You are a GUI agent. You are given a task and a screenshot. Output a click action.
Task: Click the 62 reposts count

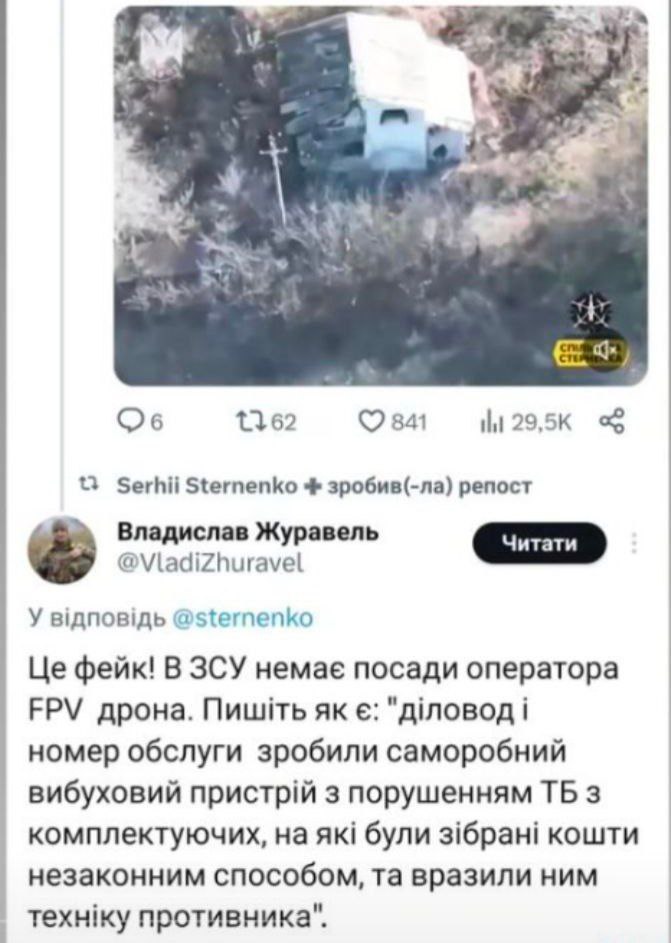(284, 423)
